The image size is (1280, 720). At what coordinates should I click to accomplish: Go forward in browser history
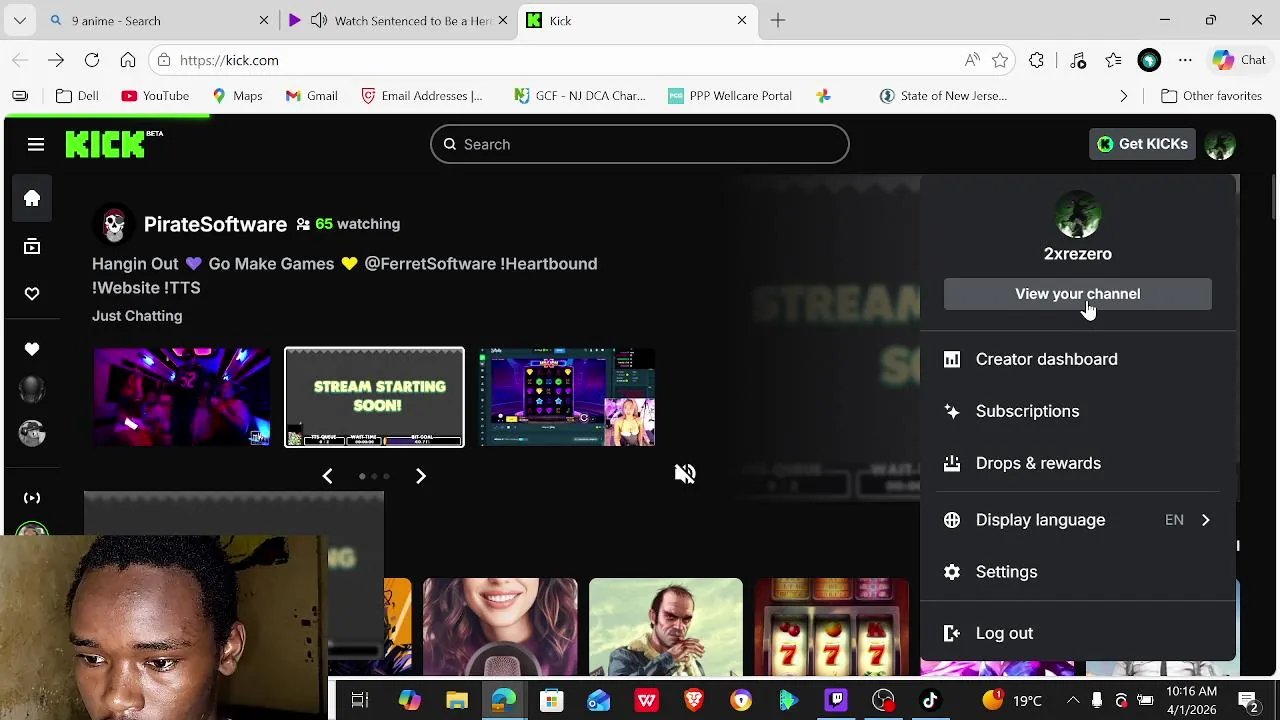tap(56, 60)
